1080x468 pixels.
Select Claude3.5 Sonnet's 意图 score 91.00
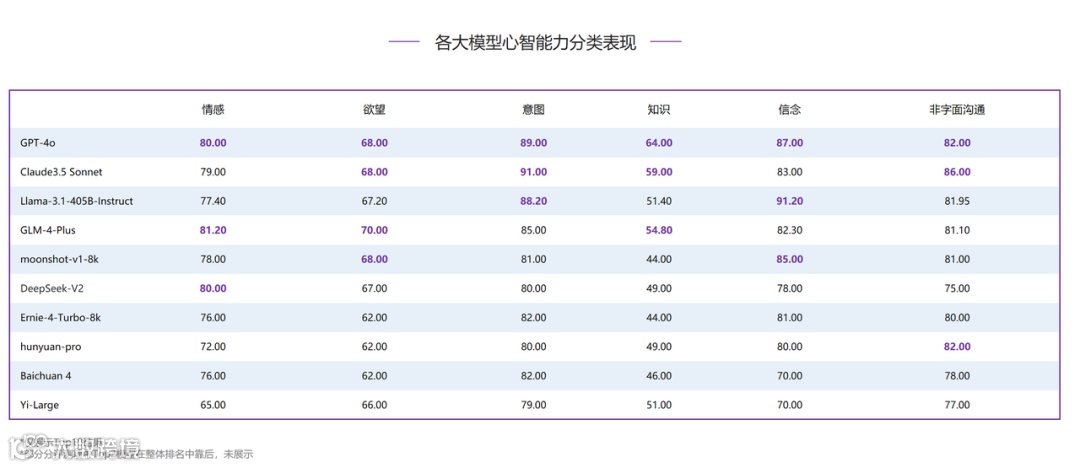534,172
